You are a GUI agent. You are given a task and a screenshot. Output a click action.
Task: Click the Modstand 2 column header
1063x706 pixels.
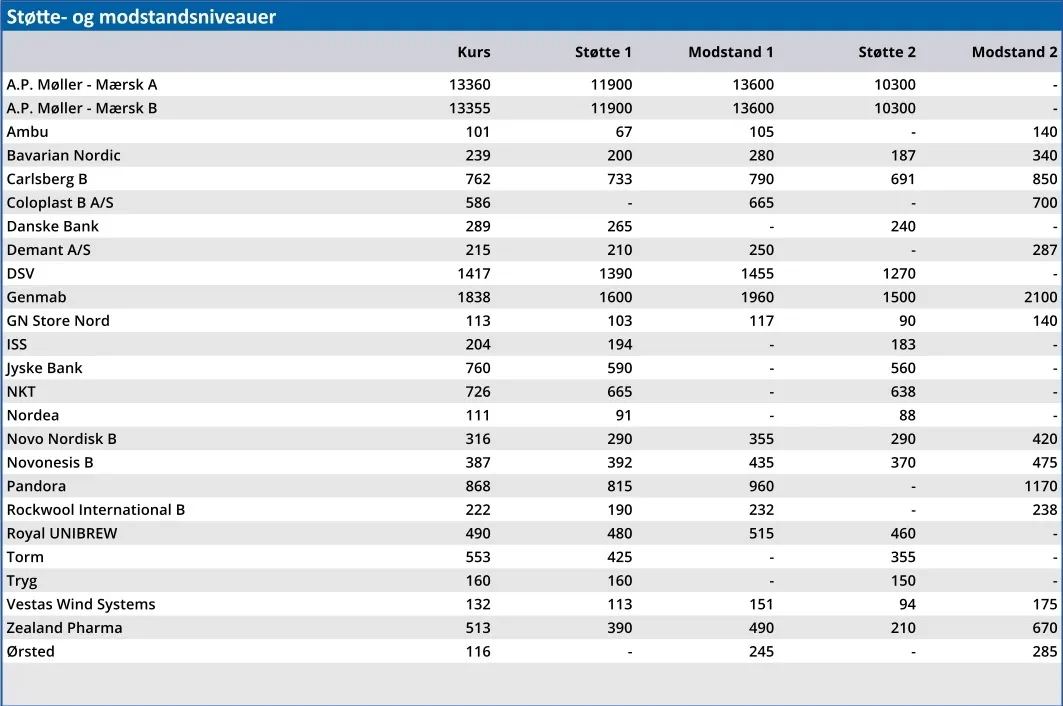coord(1014,52)
